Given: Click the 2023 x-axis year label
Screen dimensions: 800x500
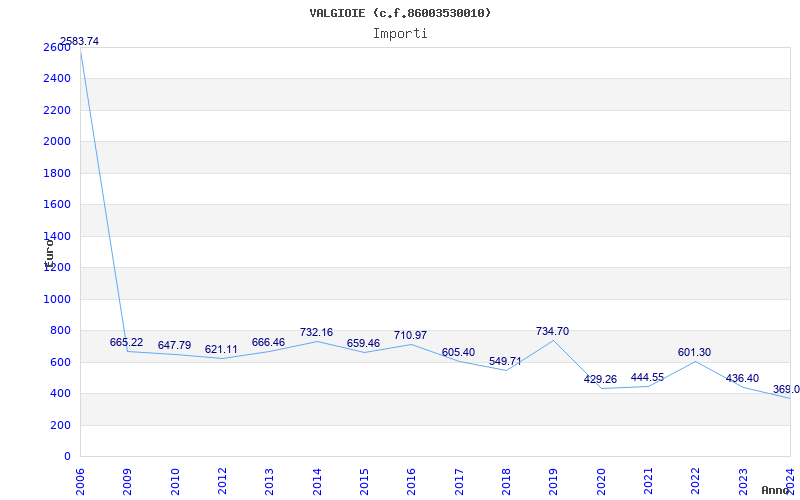Looking at the screenshot, I should tap(743, 481).
